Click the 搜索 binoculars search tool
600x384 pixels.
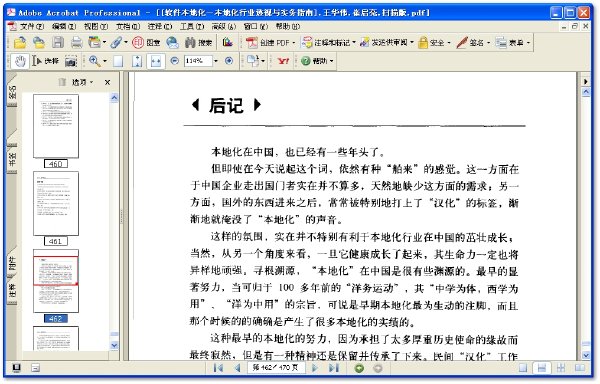tap(198, 42)
